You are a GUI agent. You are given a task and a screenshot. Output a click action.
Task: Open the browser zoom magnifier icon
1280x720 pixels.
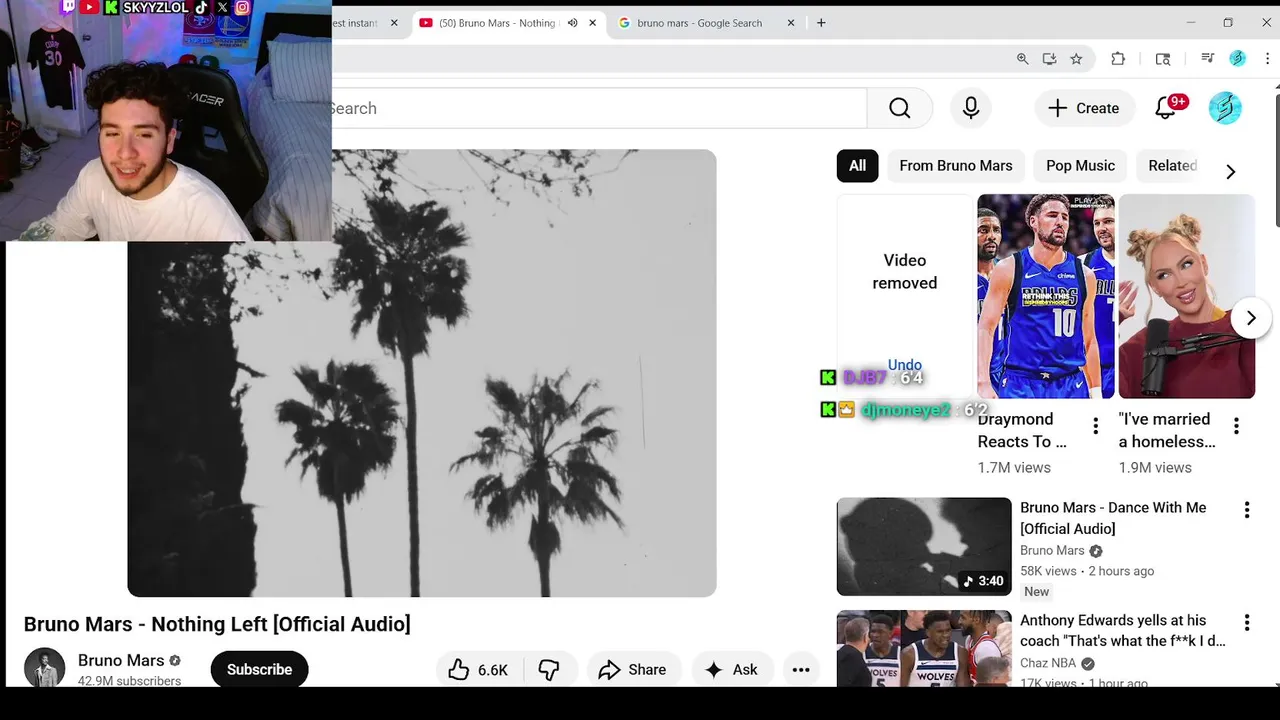(x=1022, y=59)
